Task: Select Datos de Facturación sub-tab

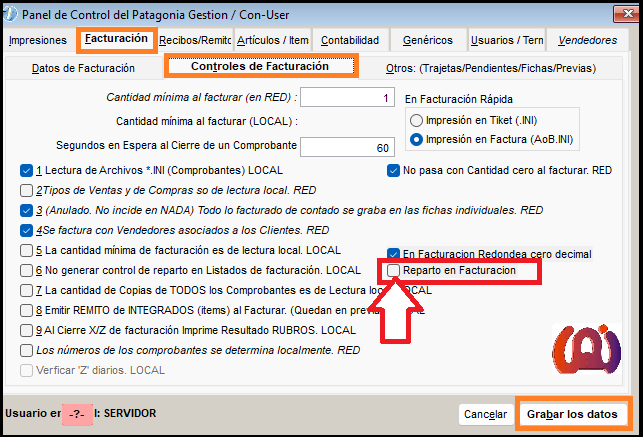Action: pos(83,68)
